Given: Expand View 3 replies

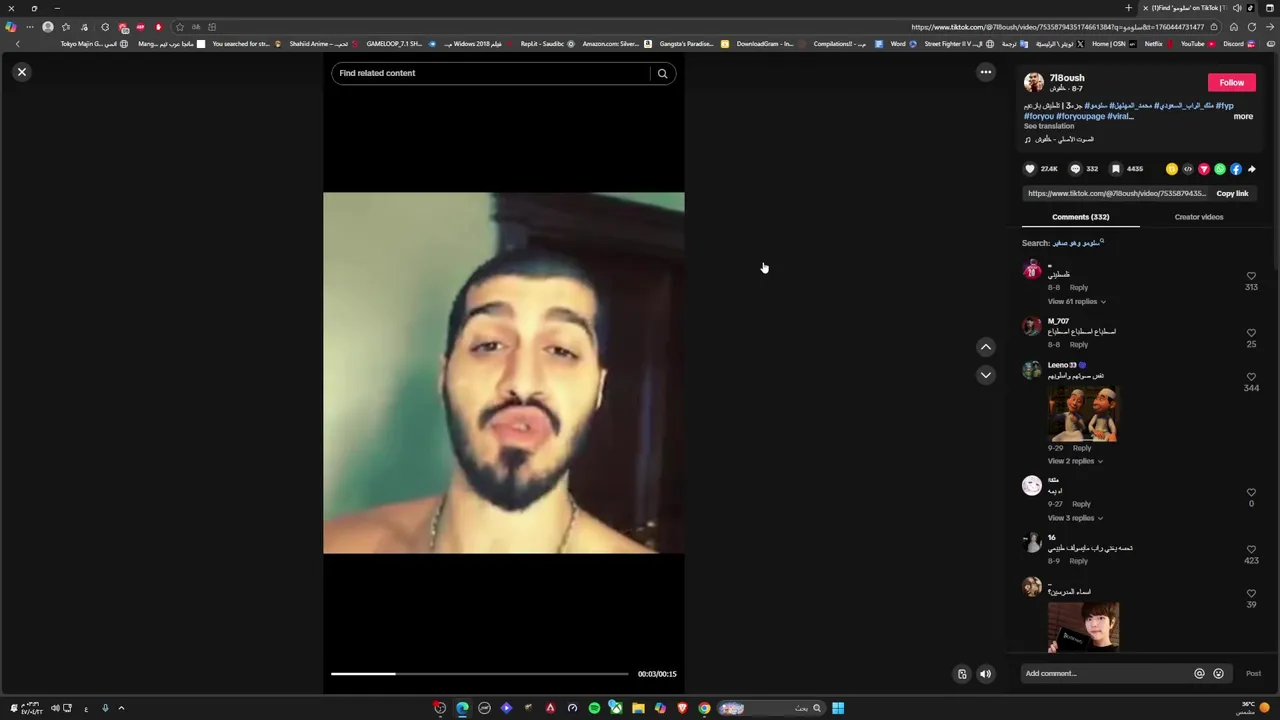Looking at the screenshot, I should point(1075,518).
